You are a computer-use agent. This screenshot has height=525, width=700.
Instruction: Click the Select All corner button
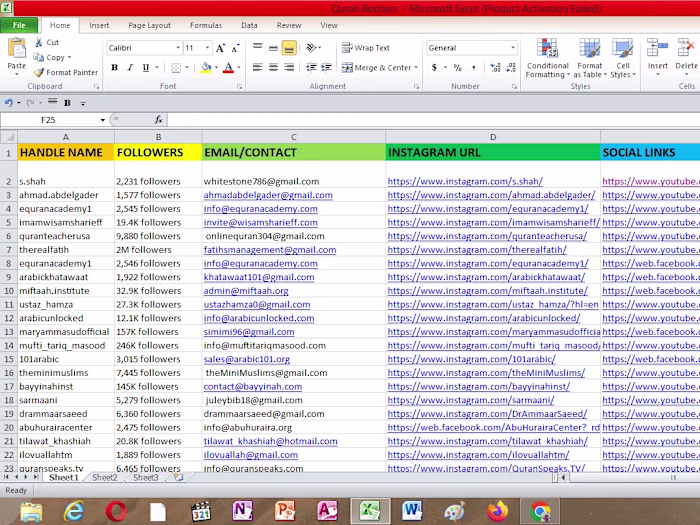click(9, 137)
